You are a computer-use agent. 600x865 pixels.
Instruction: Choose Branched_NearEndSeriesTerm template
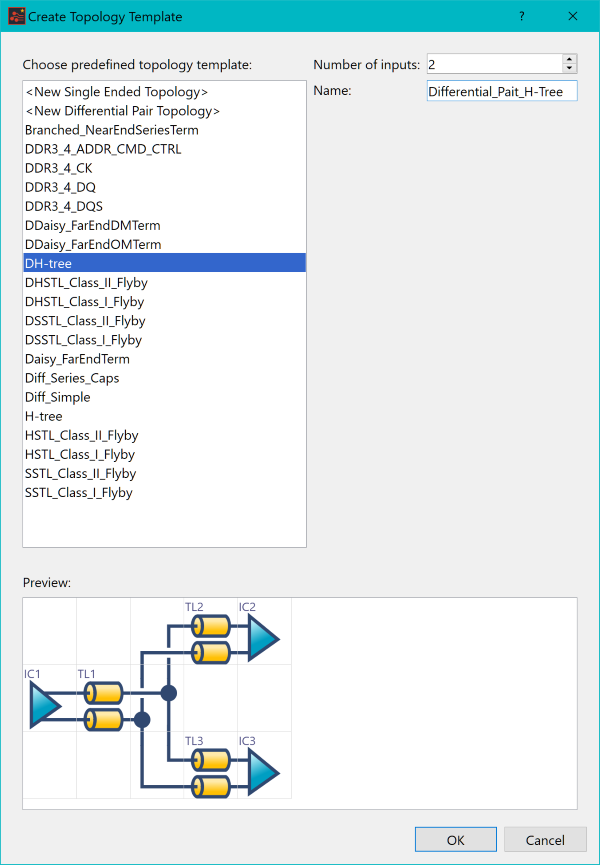click(164, 130)
